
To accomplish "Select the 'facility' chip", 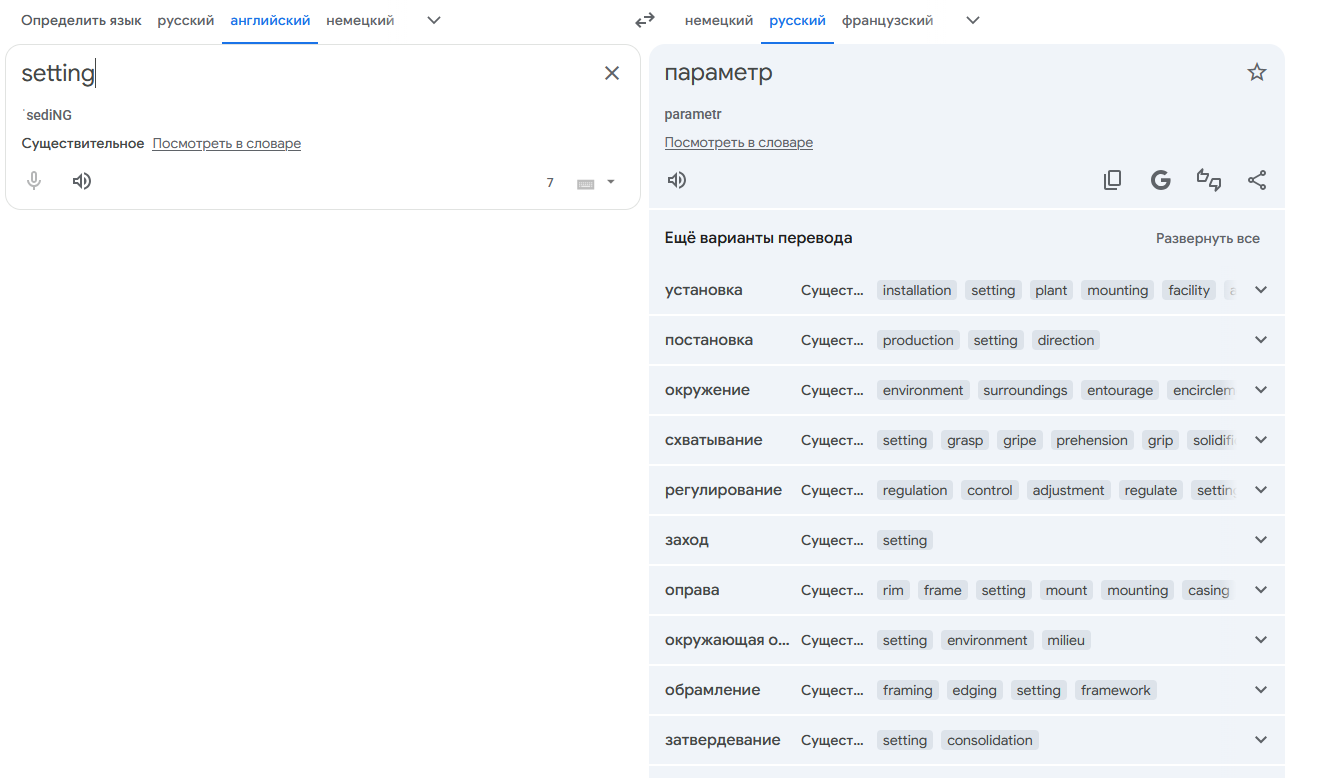I will click(x=1189, y=290).
